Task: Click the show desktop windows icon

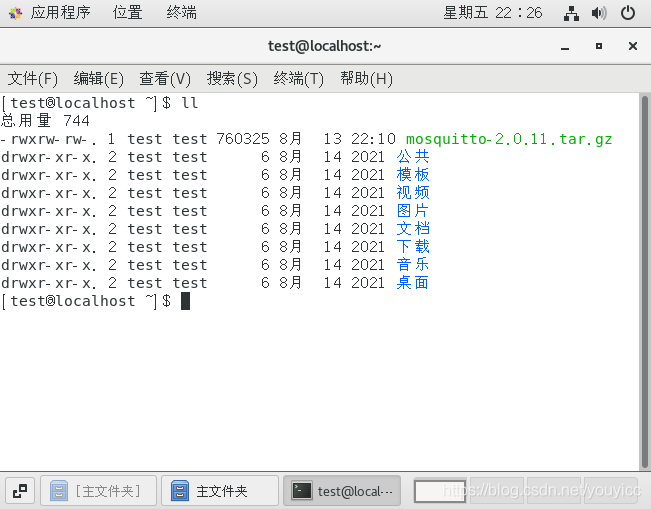Action: click(x=20, y=491)
